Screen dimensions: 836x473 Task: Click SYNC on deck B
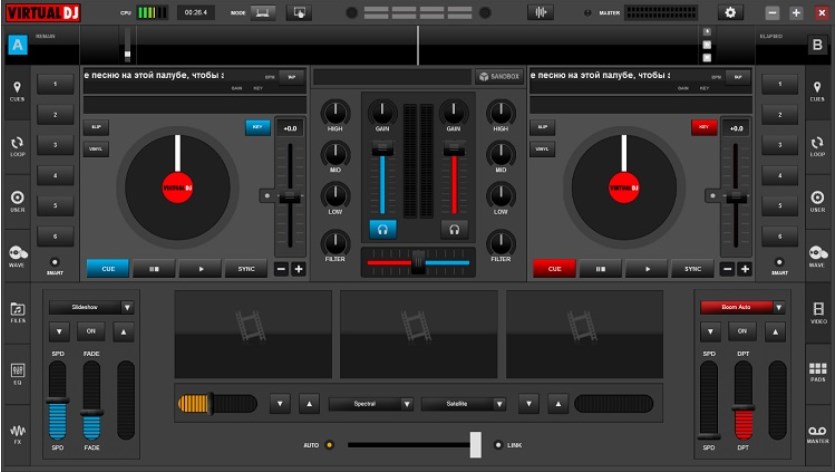point(693,269)
